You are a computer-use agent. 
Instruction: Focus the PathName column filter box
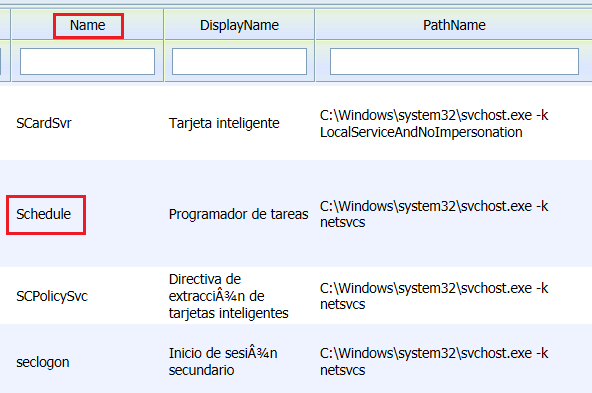[454, 61]
